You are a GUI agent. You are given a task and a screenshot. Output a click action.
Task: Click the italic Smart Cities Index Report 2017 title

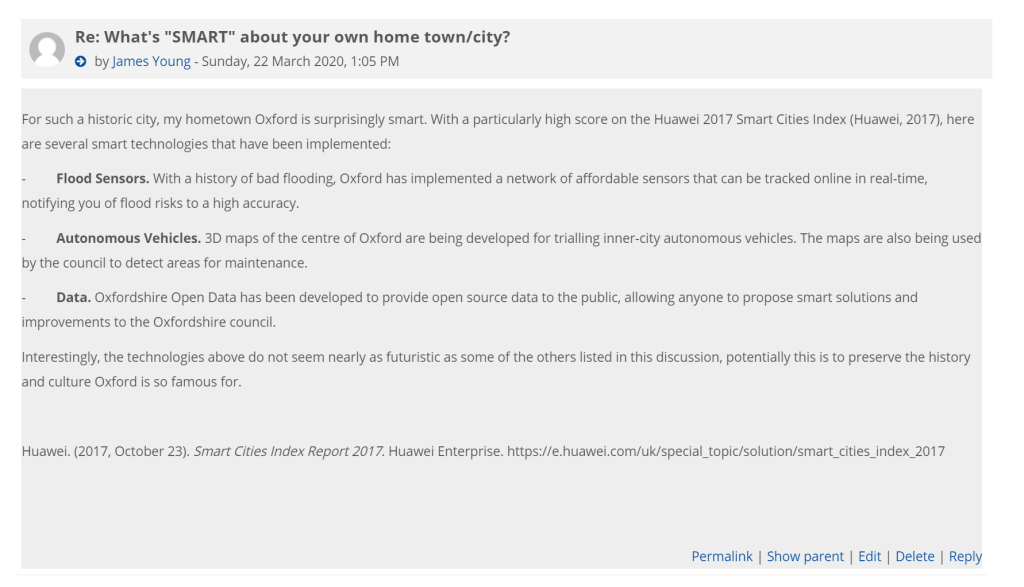288,452
